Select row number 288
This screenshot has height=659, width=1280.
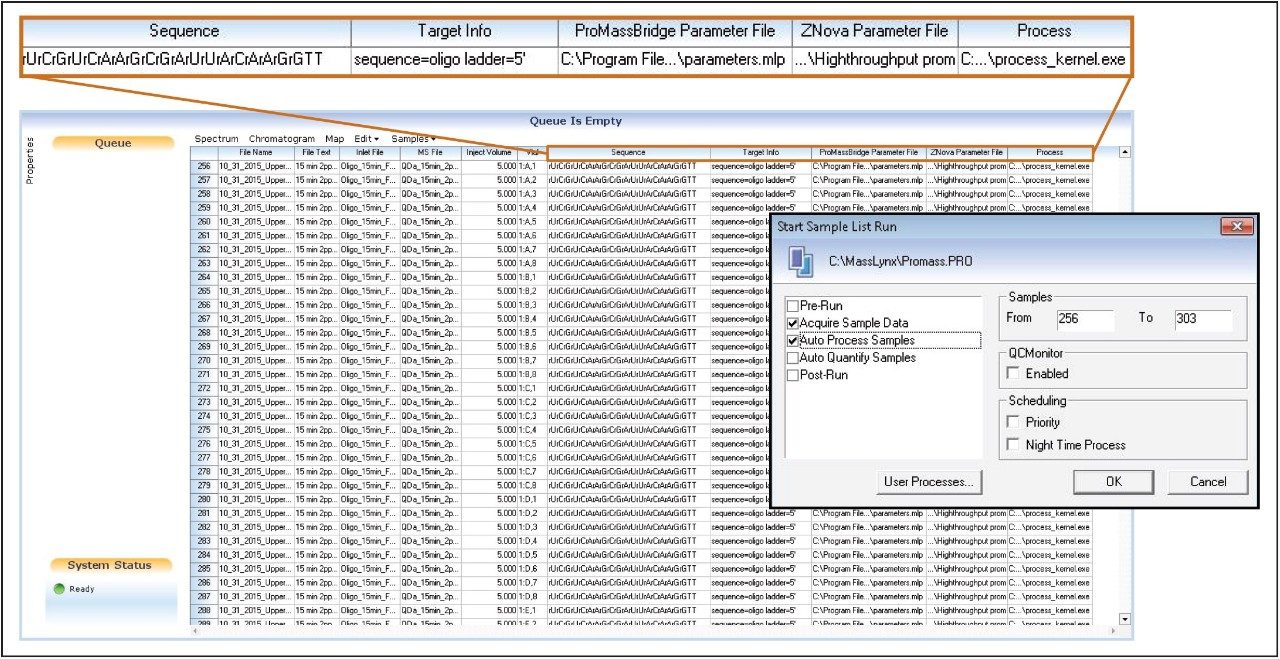click(x=204, y=610)
